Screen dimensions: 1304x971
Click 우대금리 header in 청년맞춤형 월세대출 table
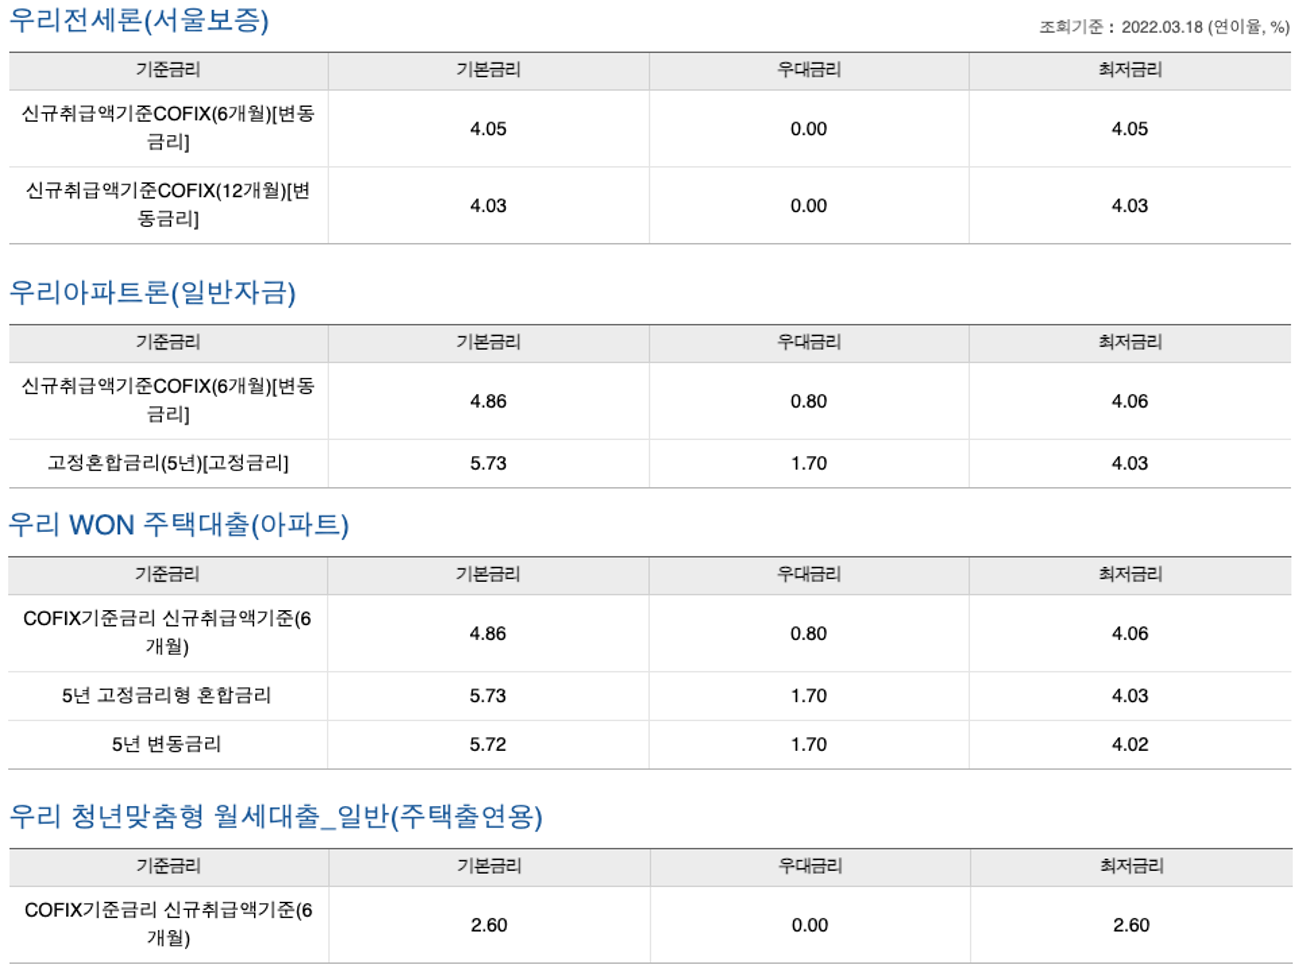tap(810, 866)
